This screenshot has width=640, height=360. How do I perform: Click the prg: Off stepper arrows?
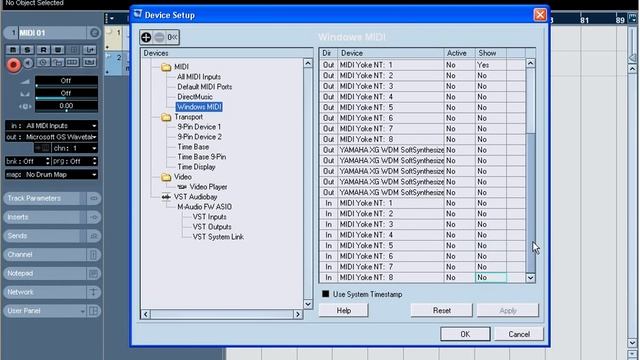point(95,161)
